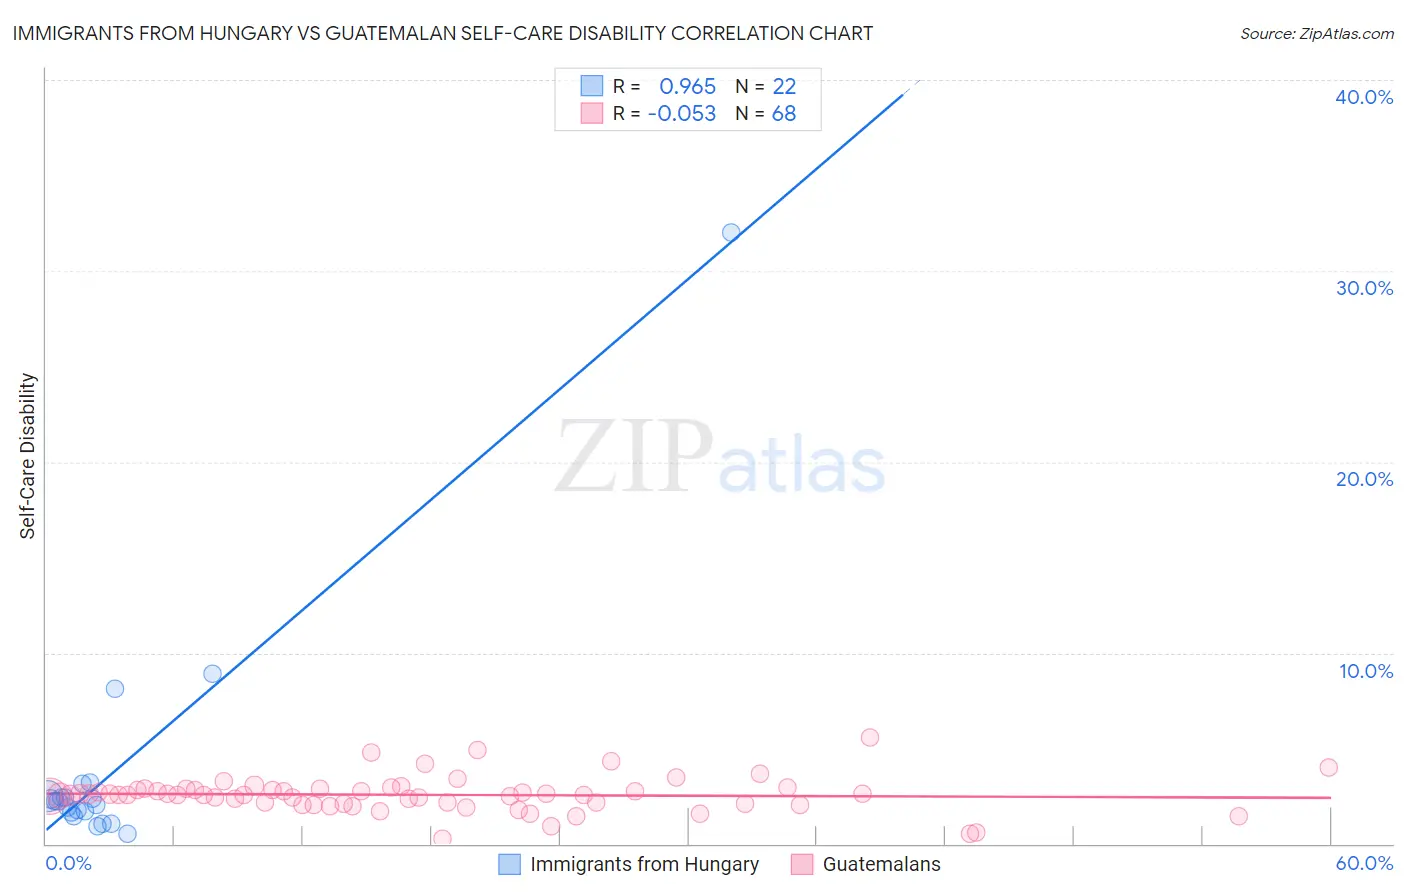Image resolution: width=1406 pixels, height=892 pixels.
Task: Click the pink swatch beside R = -0.053
Action: point(592,113)
